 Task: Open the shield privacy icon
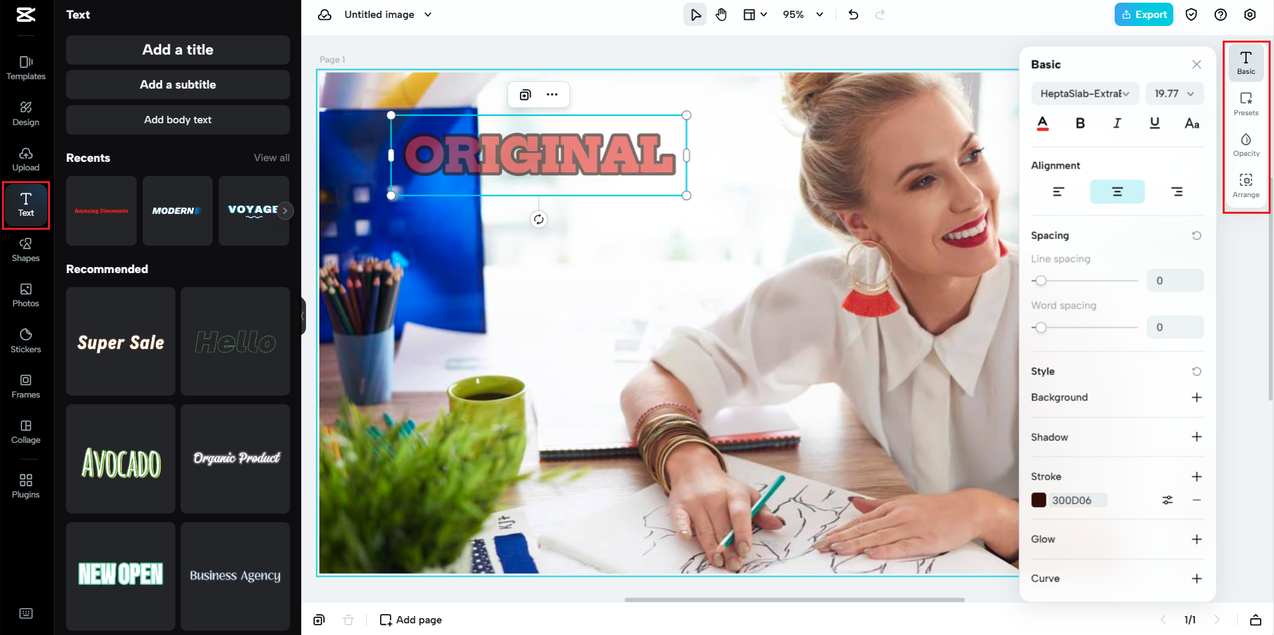[x=1191, y=15]
